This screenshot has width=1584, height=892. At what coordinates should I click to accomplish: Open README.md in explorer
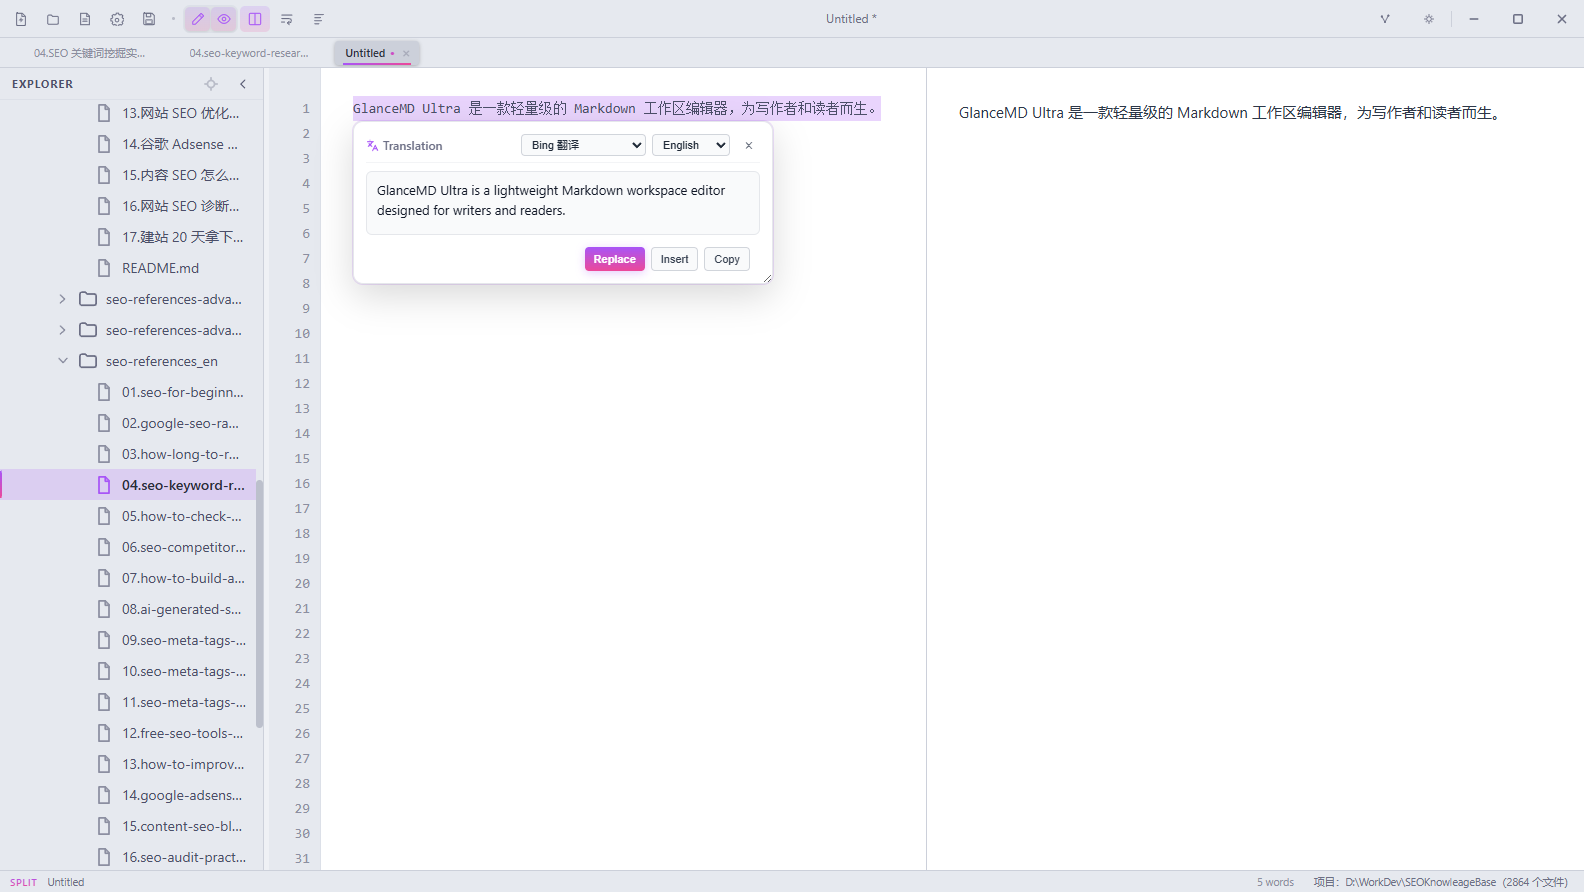[128, 268]
